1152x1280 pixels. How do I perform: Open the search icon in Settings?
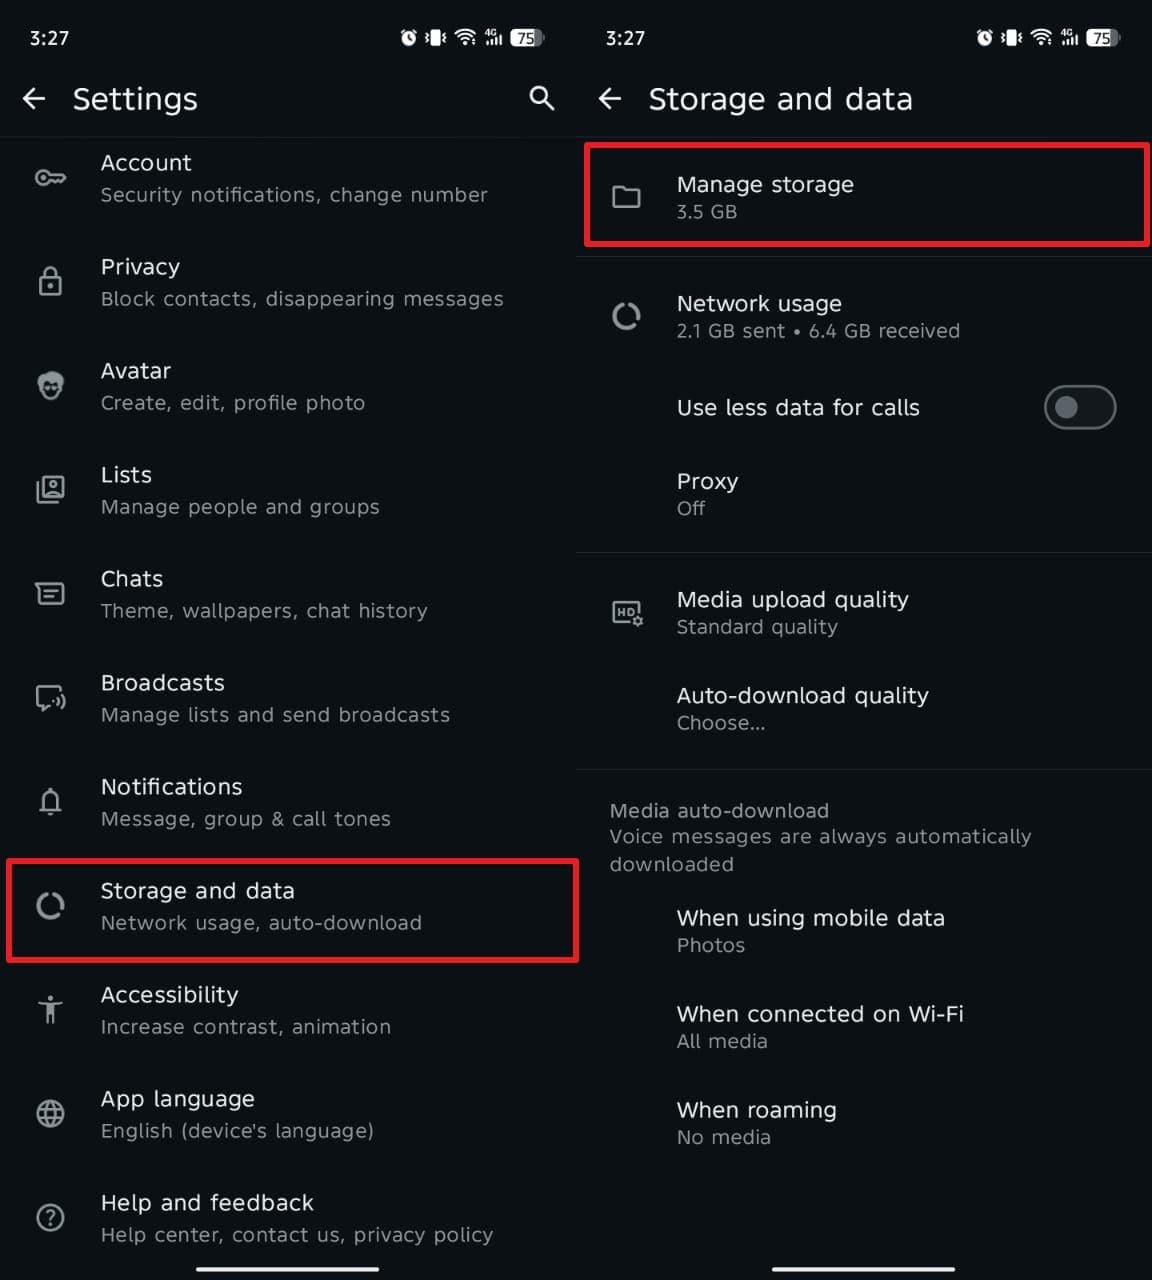(540, 98)
